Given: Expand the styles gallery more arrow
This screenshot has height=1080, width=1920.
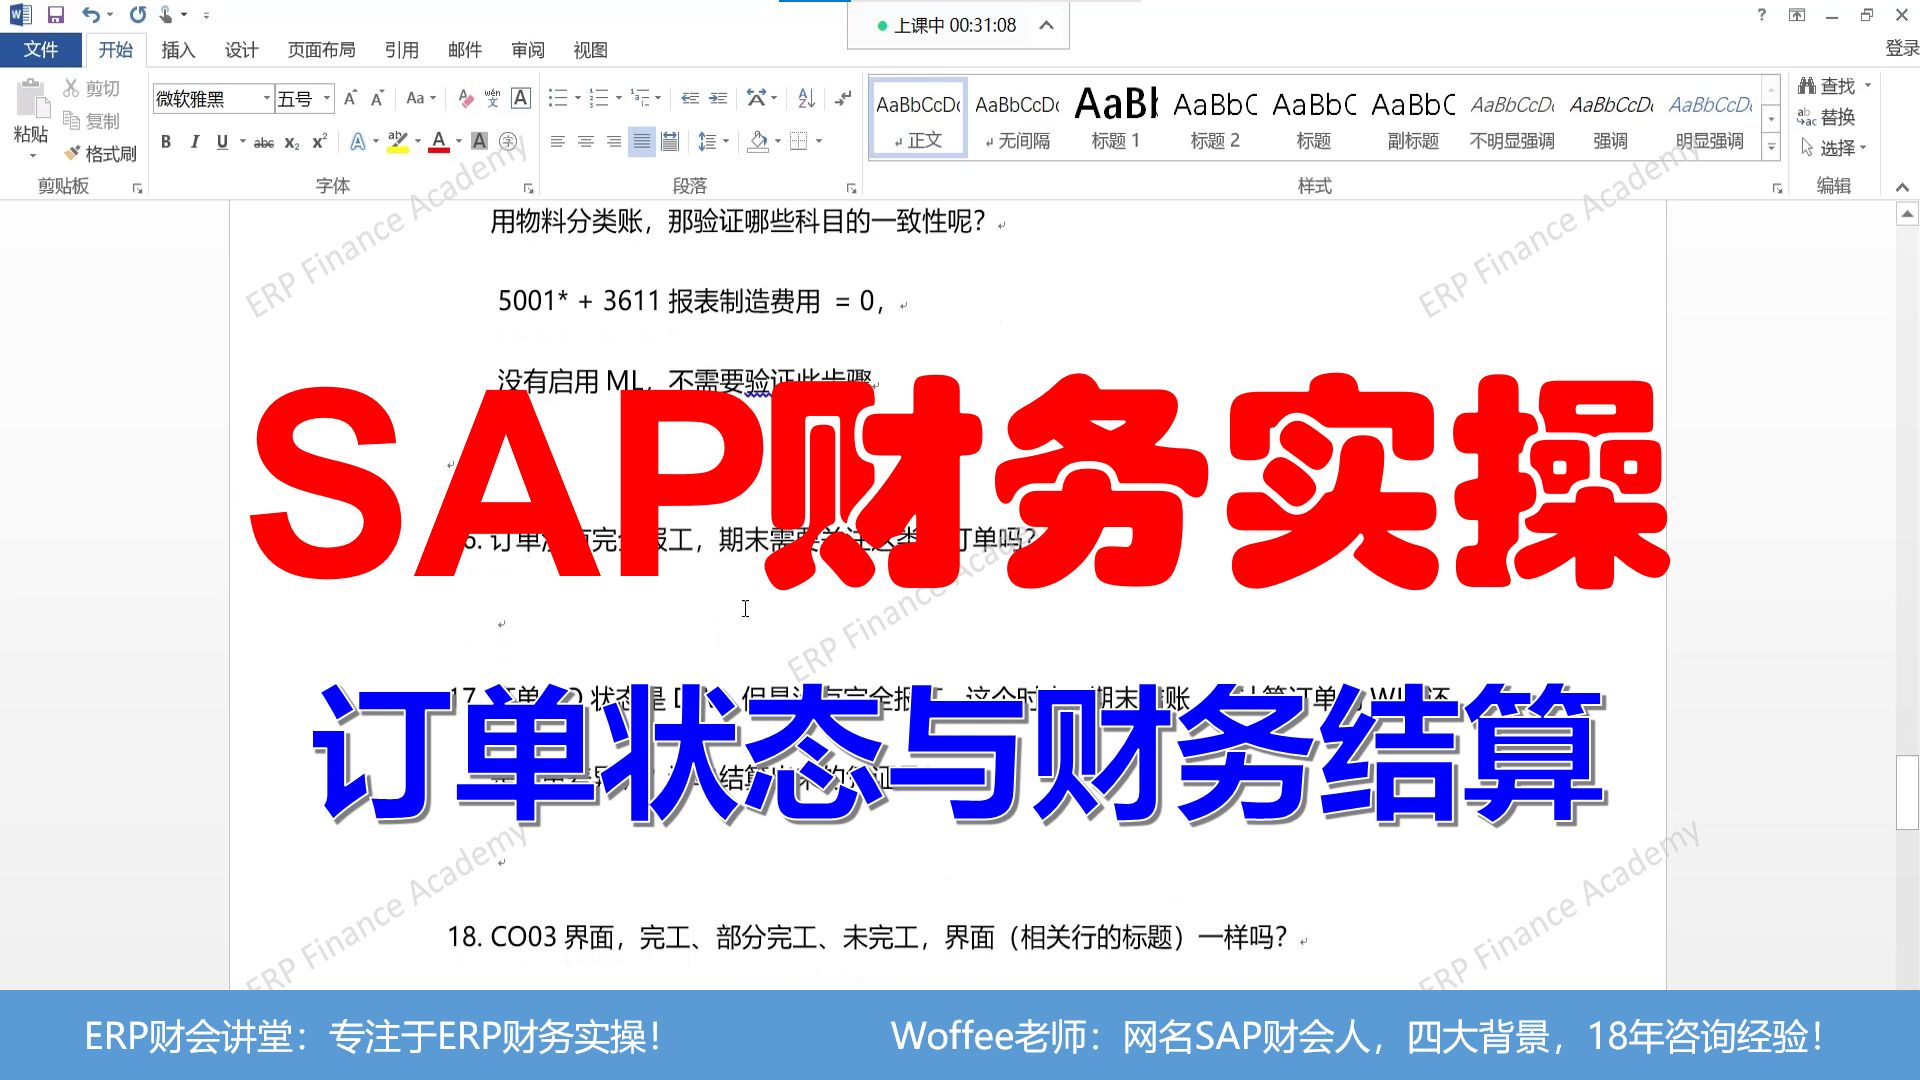Looking at the screenshot, I should 1771,146.
